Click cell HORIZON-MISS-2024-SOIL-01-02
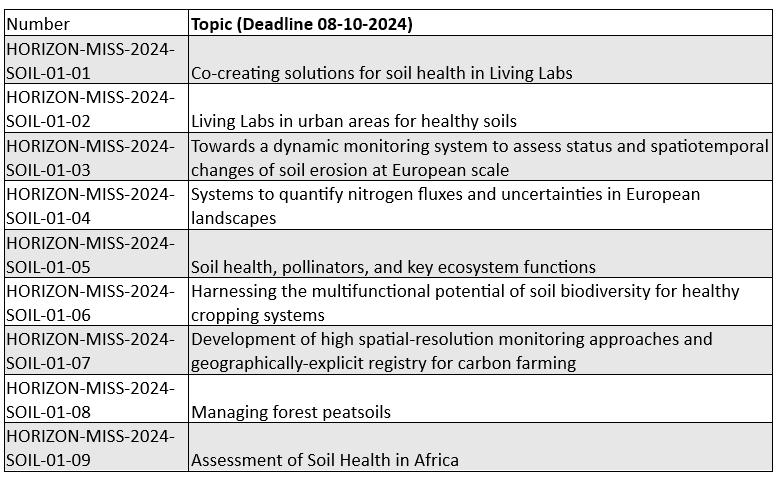This screenshot has width=784, height=484. (x=96, y=108)
